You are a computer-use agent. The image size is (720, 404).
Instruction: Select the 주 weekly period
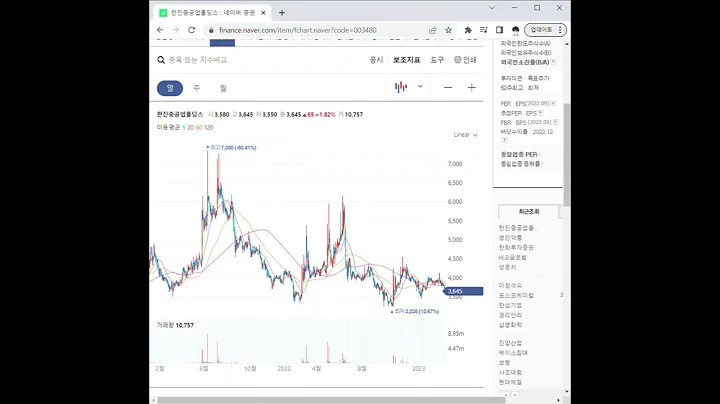(197, 88)
